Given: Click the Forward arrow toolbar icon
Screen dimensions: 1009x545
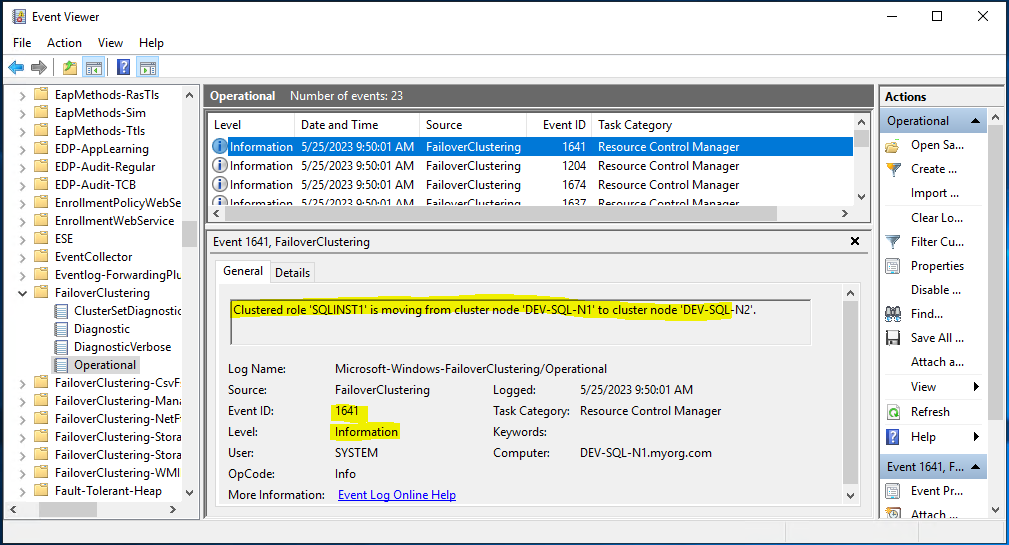Looking at the screenshot, I should tap(39, 67).
